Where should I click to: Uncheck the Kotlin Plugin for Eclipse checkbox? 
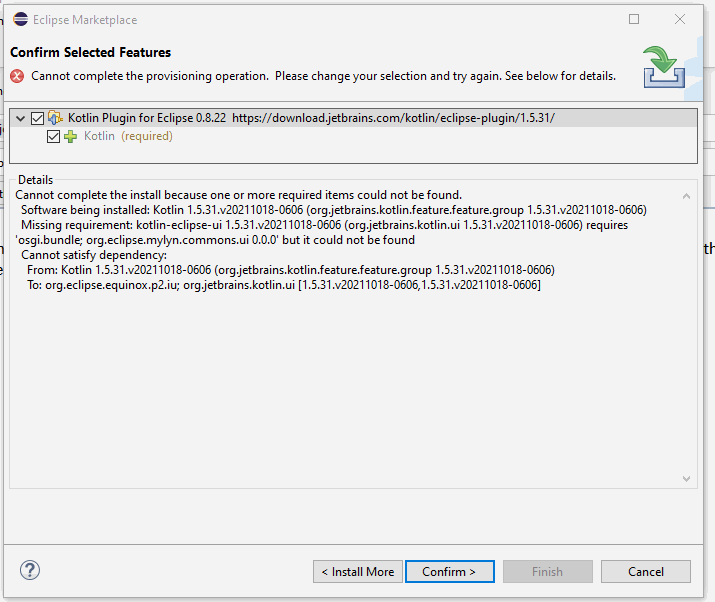point(37,119)
